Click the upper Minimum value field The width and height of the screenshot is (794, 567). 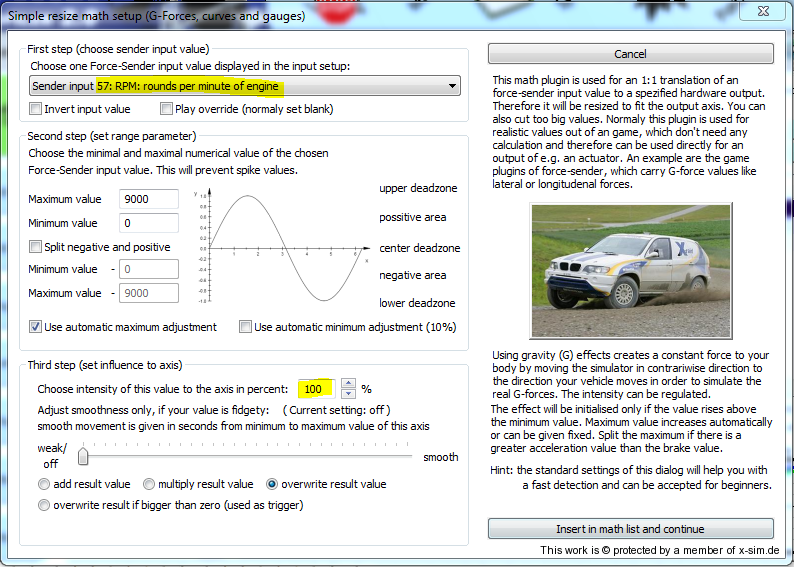(148, 223)
